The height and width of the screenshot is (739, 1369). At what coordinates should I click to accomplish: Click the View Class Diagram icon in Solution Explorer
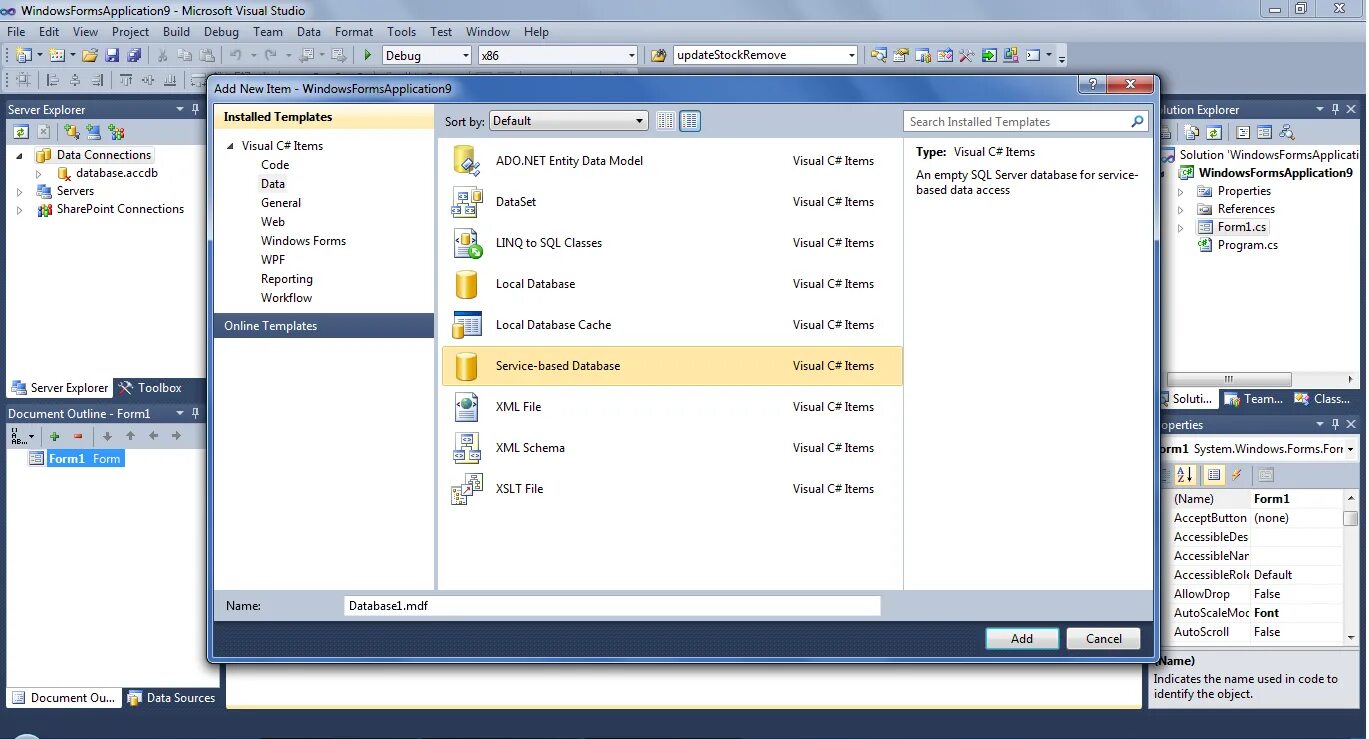click(x=1287, y=132)
